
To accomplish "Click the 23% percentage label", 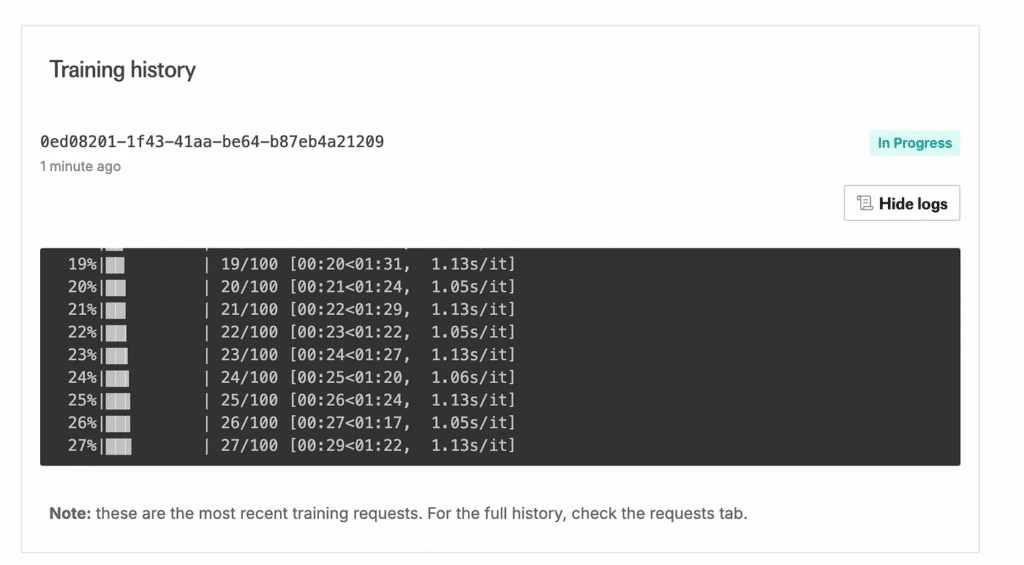I will point(82,355).
